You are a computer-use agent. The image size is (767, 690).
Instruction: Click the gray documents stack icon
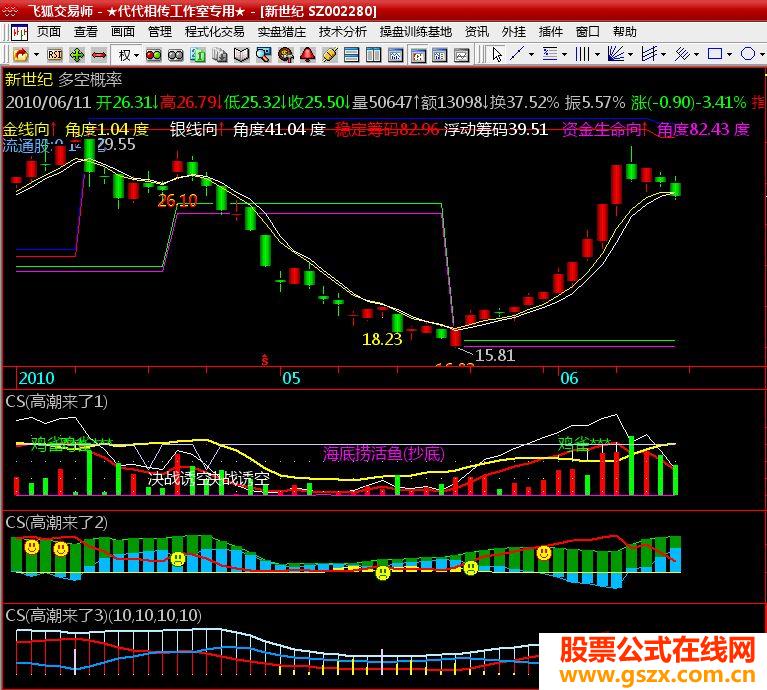(220, 55)
